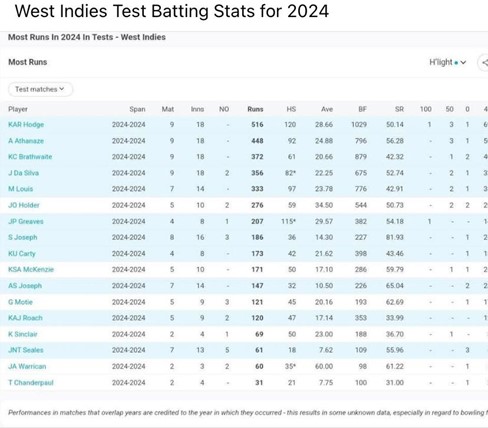Open A Athanaze player link
The height and width of the screenshot is (428, 488).
click(26, 141)
